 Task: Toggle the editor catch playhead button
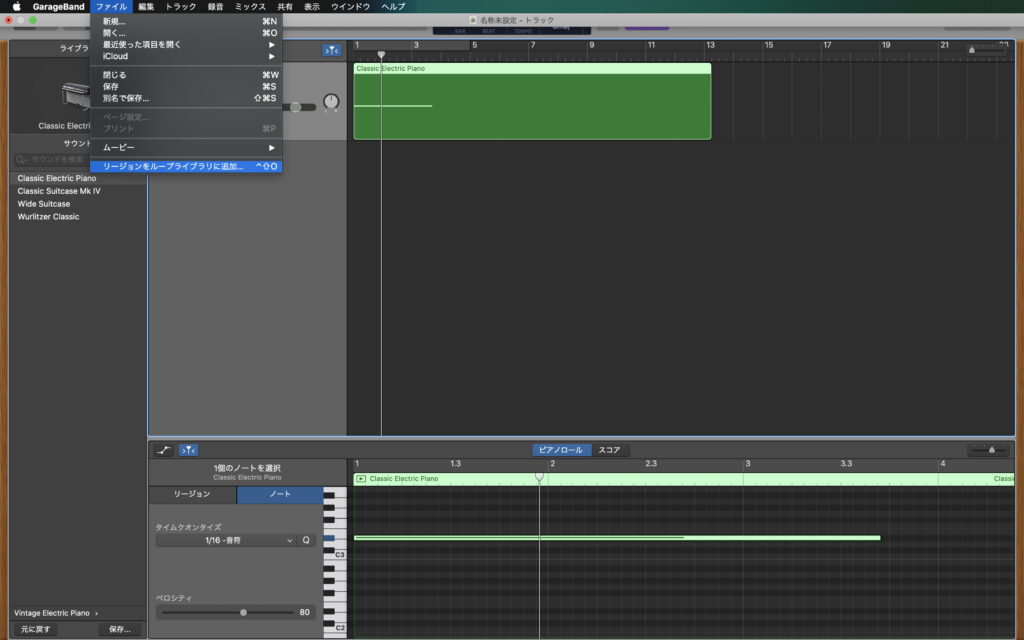188,450
